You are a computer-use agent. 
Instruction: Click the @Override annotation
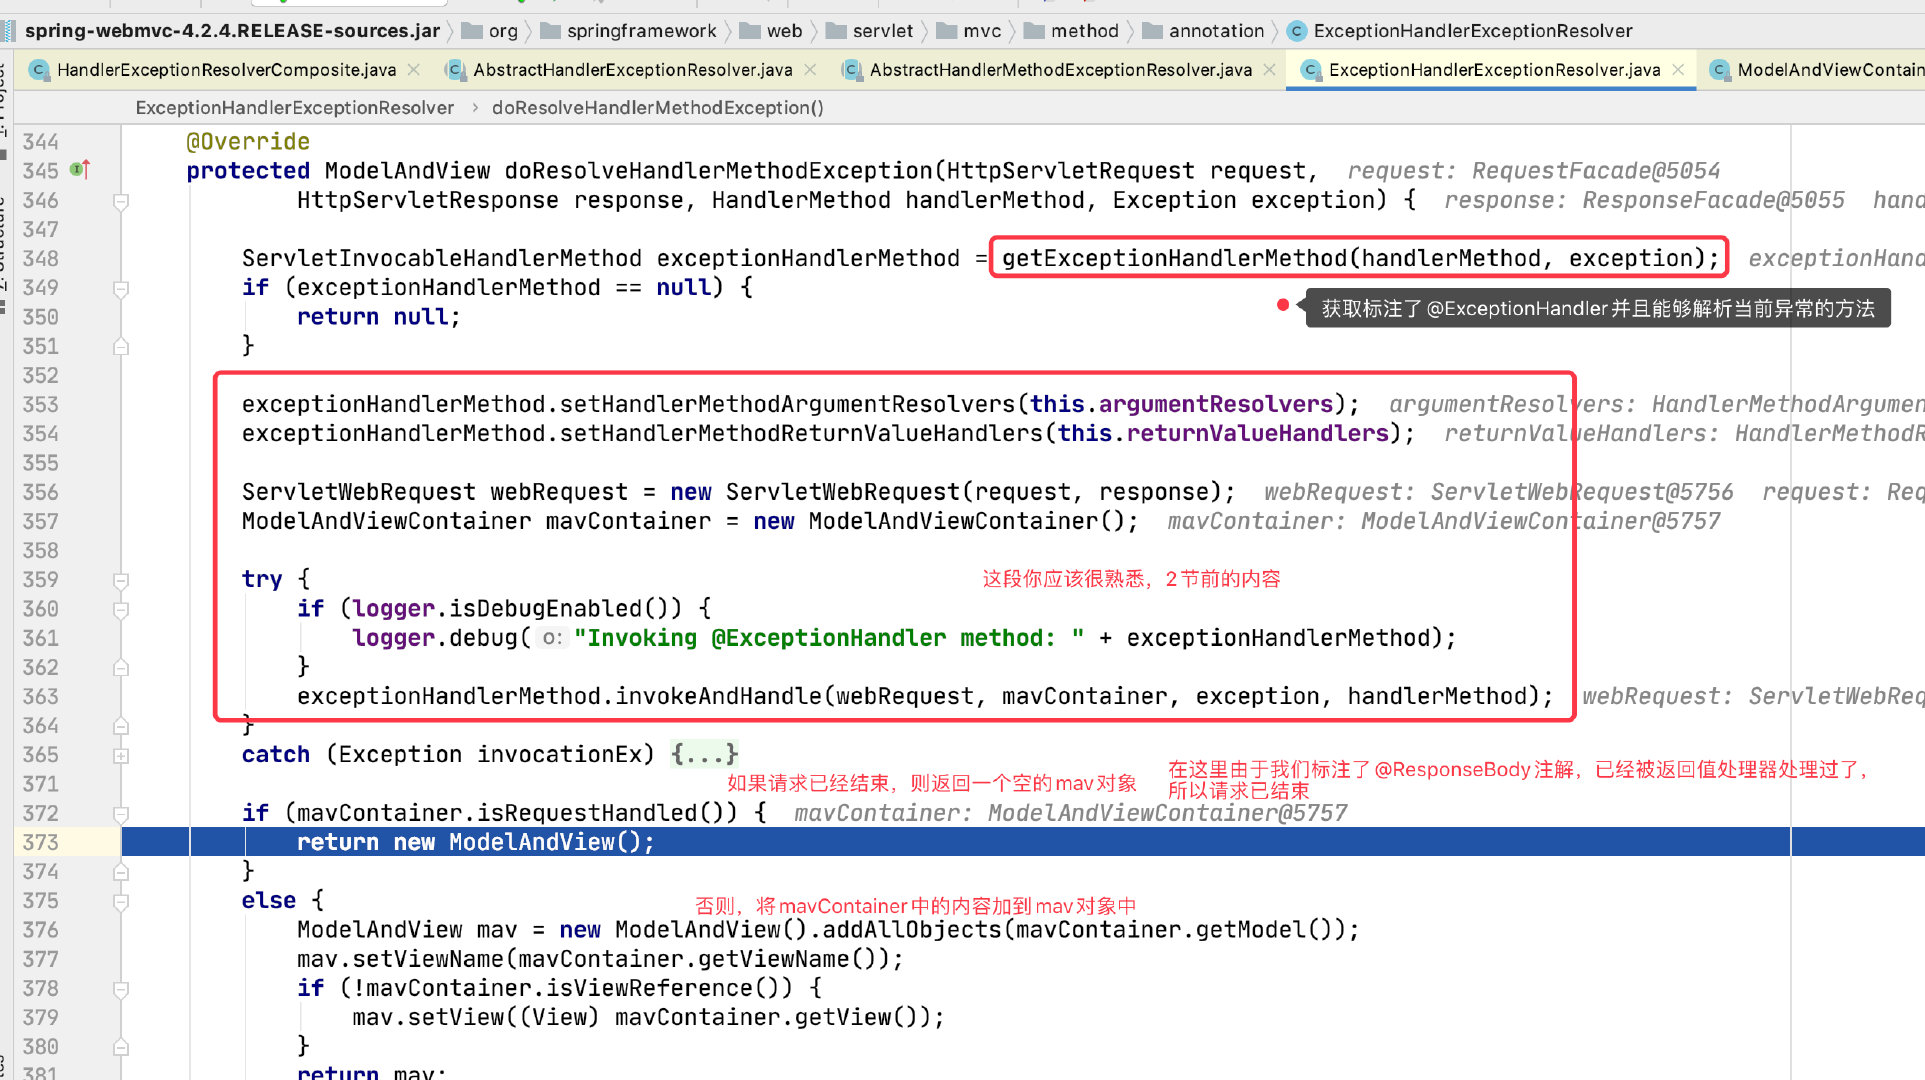pos(248,141)
